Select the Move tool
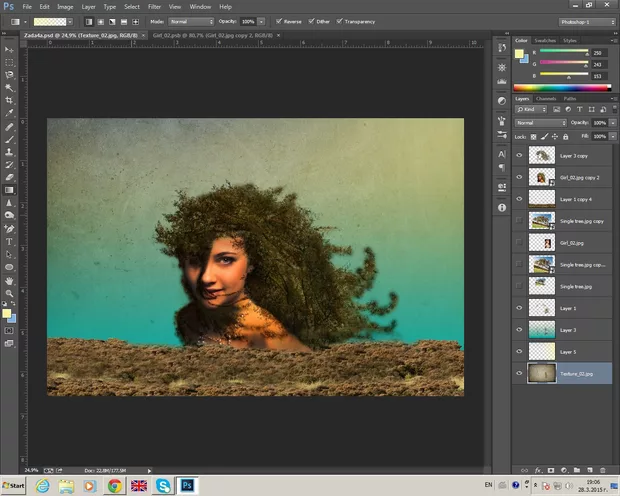This screenshot has width=620, height=496. (10, 48)
